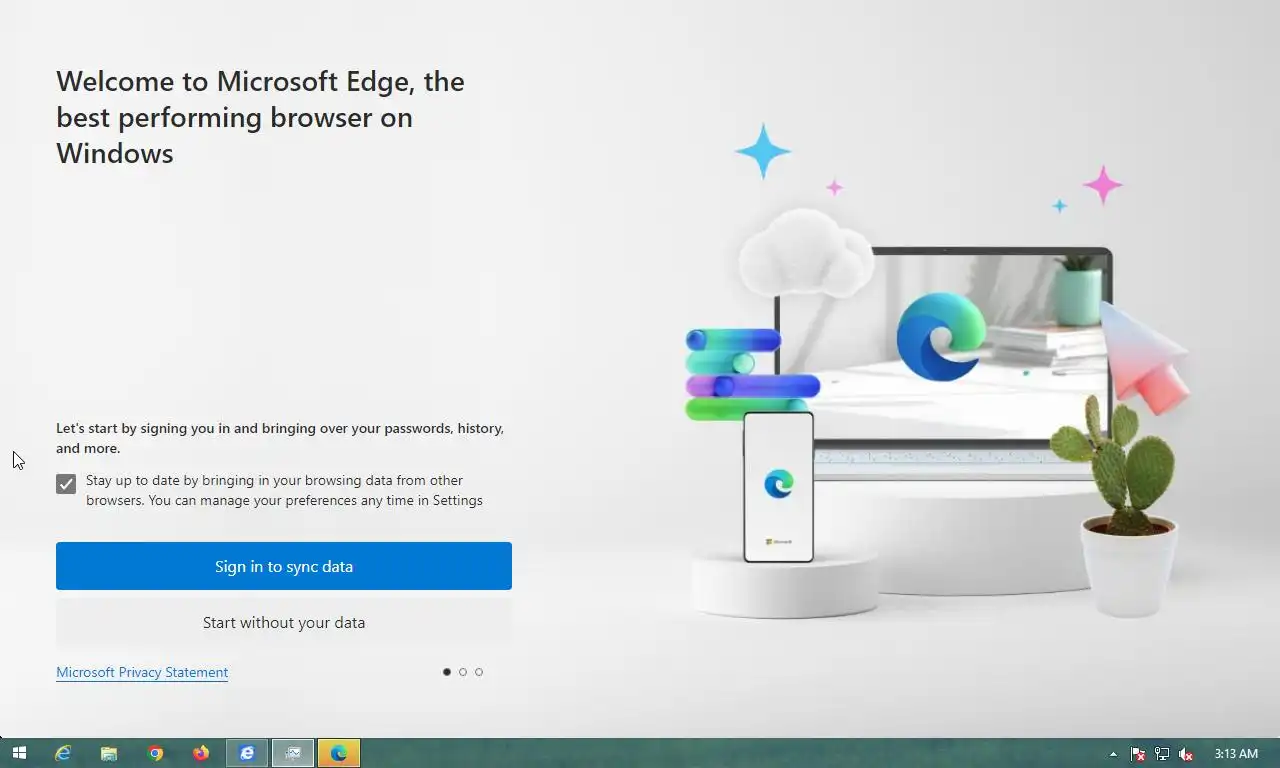Launch Google Chrome from the taskbar
The height and width of the screenshot is (768, 1280).
click(155, 753)
